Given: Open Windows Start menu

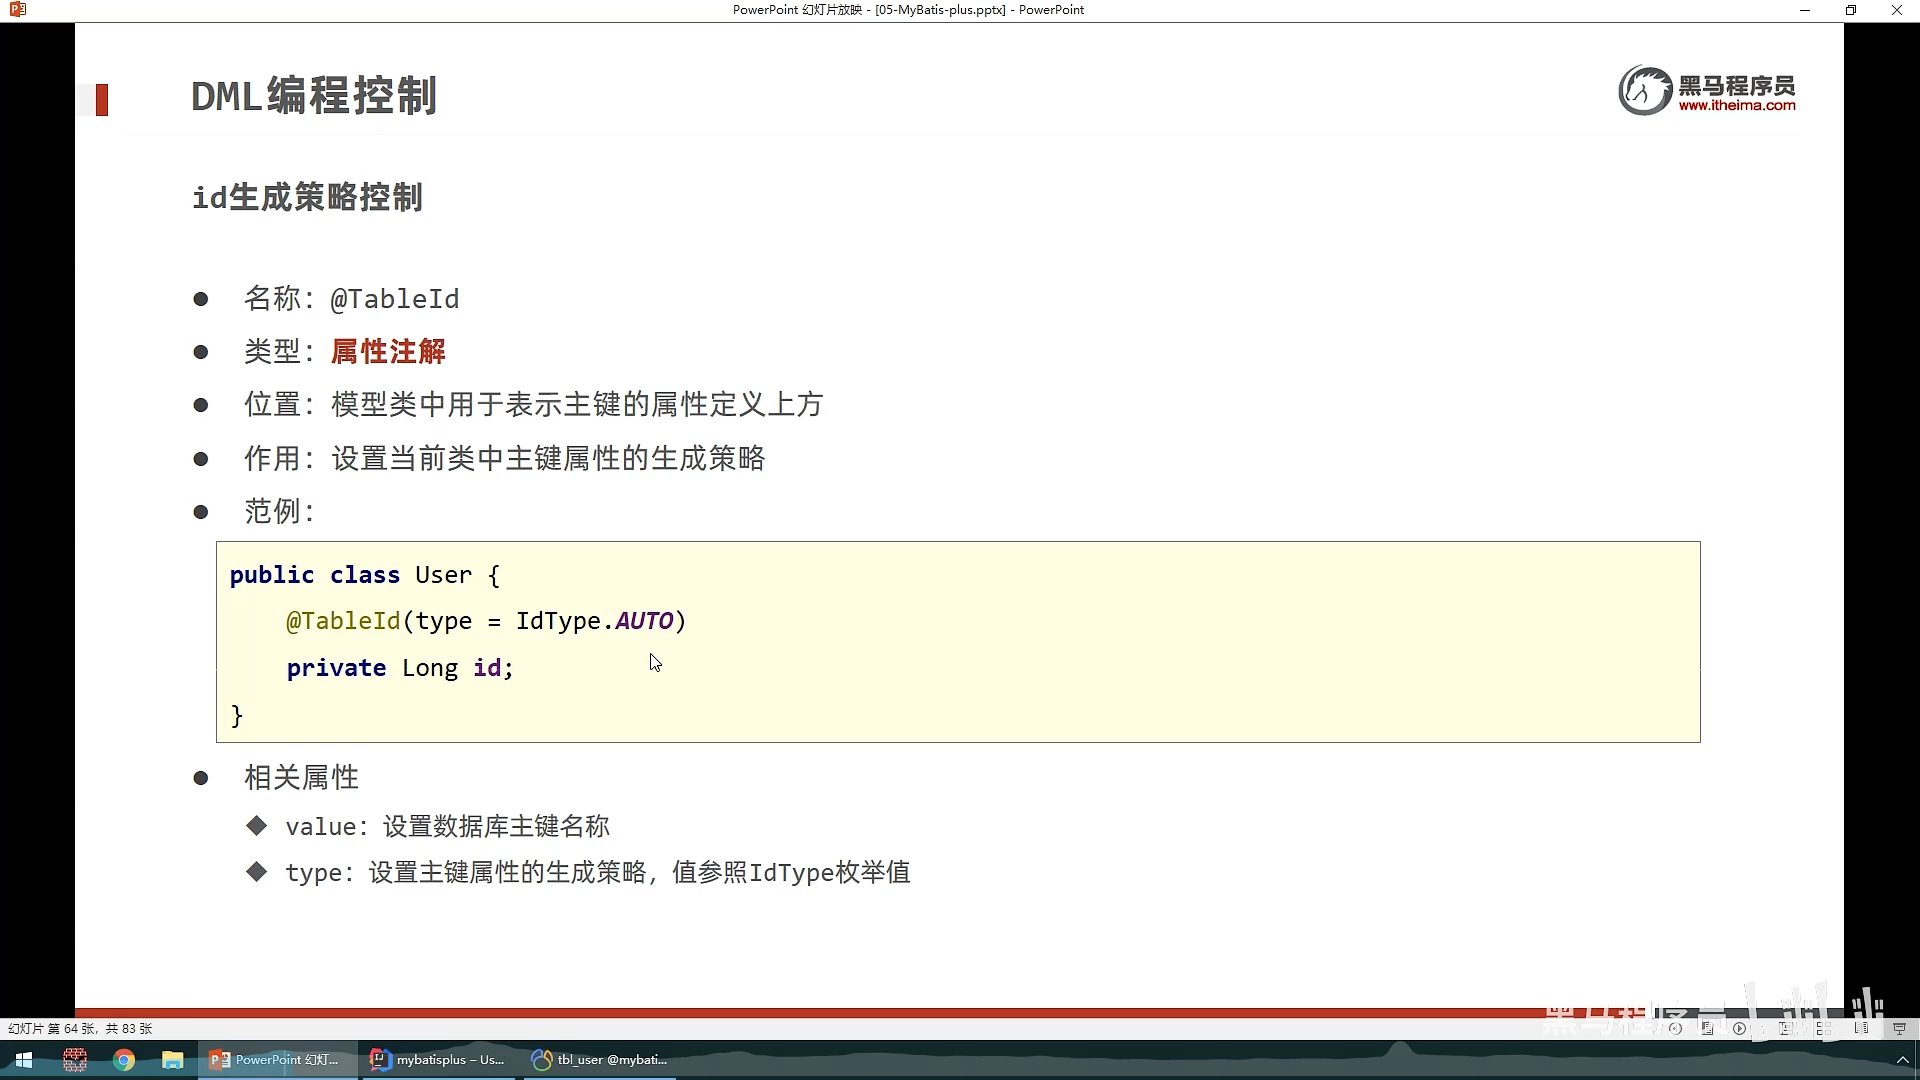Looking at the screenshot, I should [x=24, y=1060].
